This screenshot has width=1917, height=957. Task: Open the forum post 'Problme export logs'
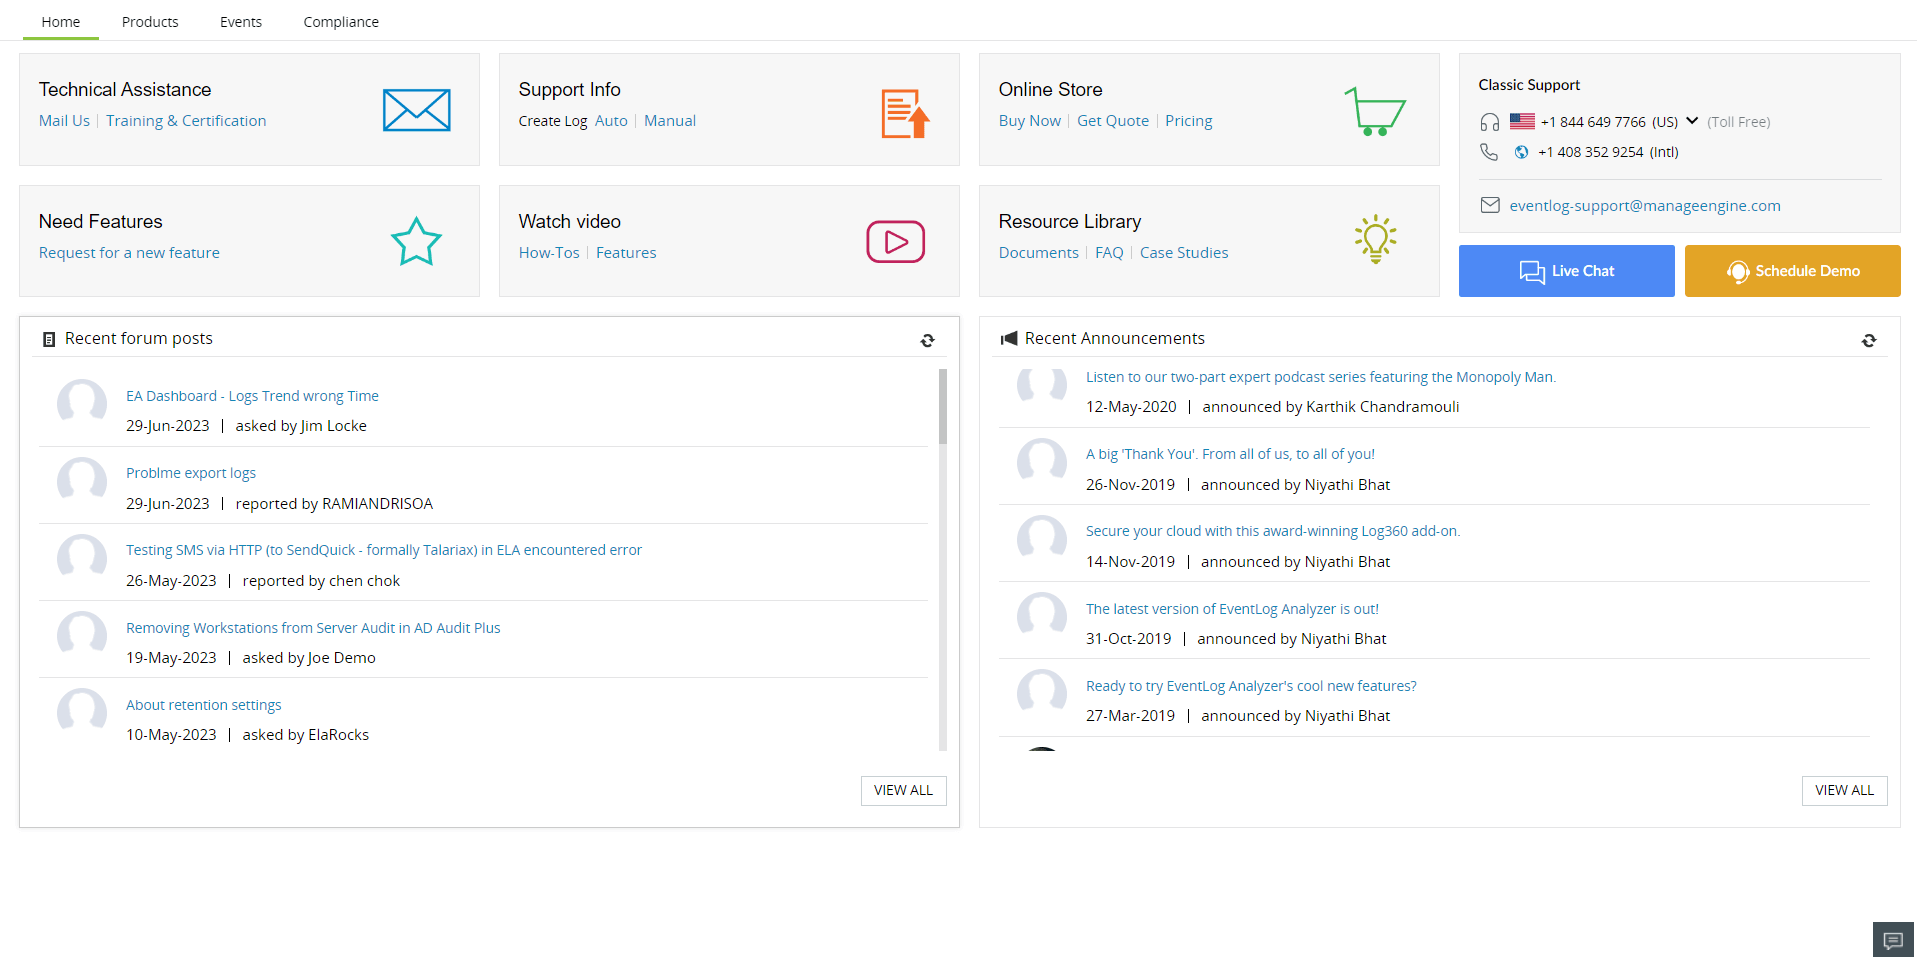(x=190, y=472)
